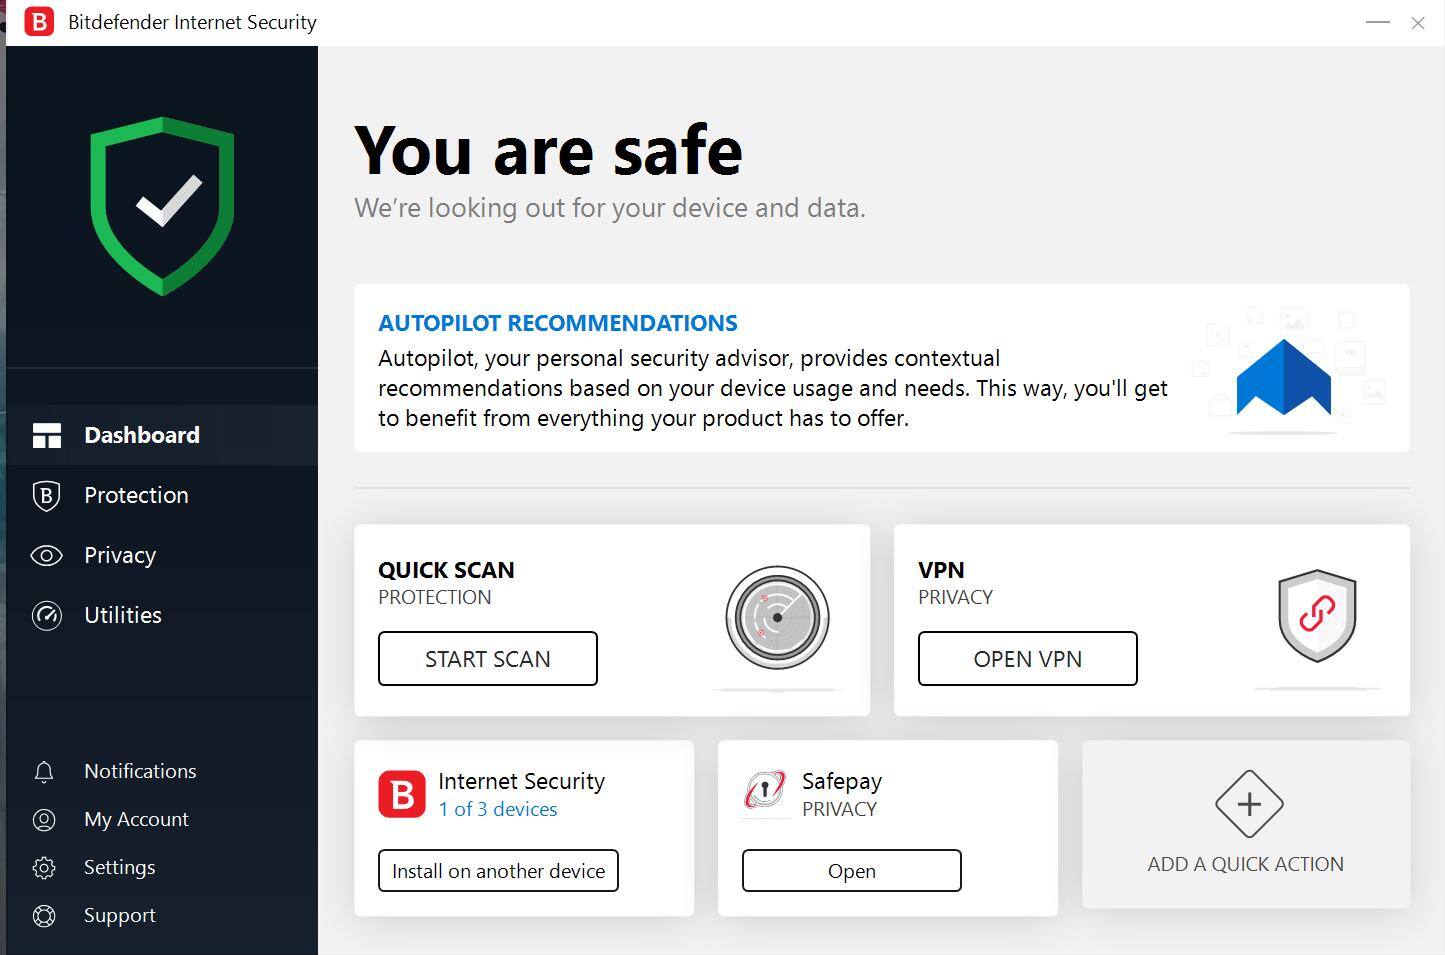The width and height of the screenshot is (1445, 955).
Task: Click the 1 of 3 devices link
Action: pyautogui.click(x=497, y=809)
